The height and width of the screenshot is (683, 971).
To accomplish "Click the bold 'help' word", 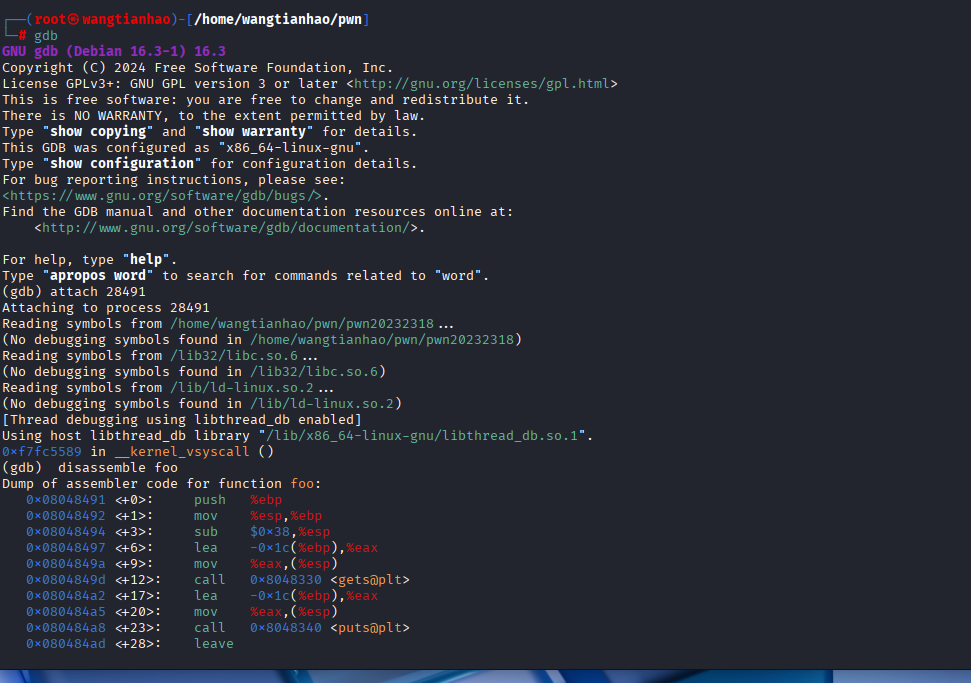I will click(x=146, y=259).
